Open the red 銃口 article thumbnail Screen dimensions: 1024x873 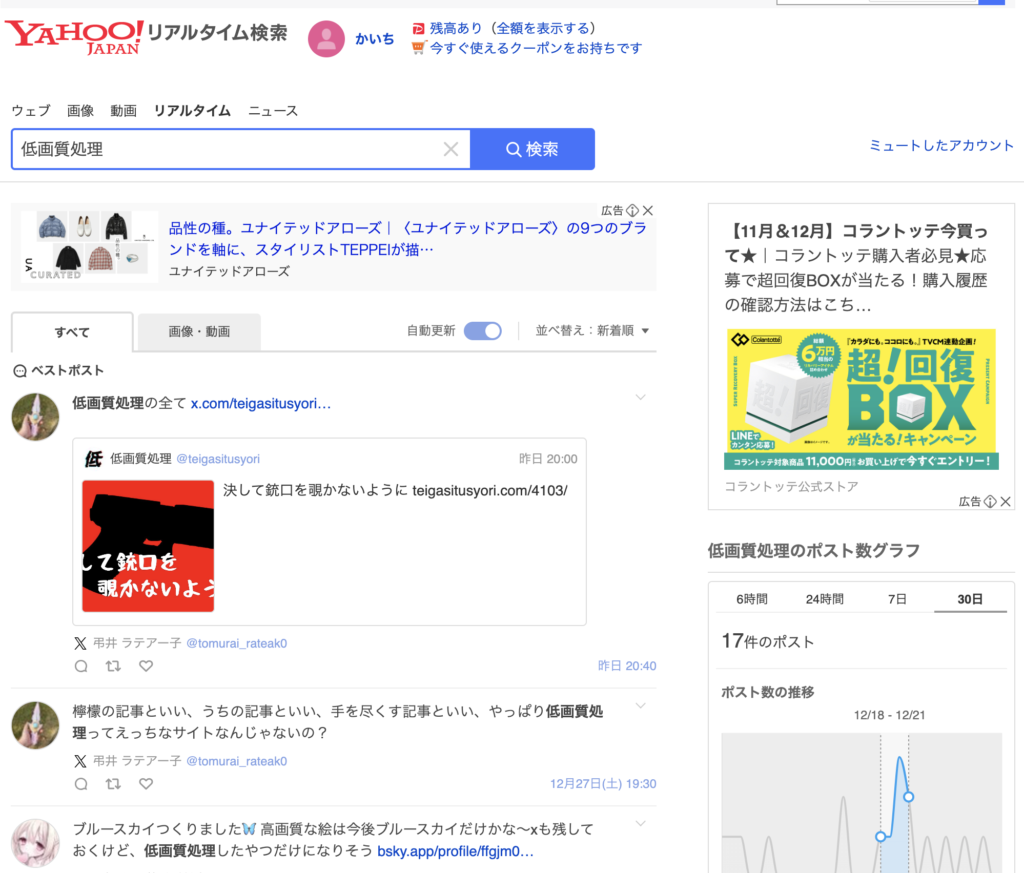pyautogui.click(x=148, y=546)
